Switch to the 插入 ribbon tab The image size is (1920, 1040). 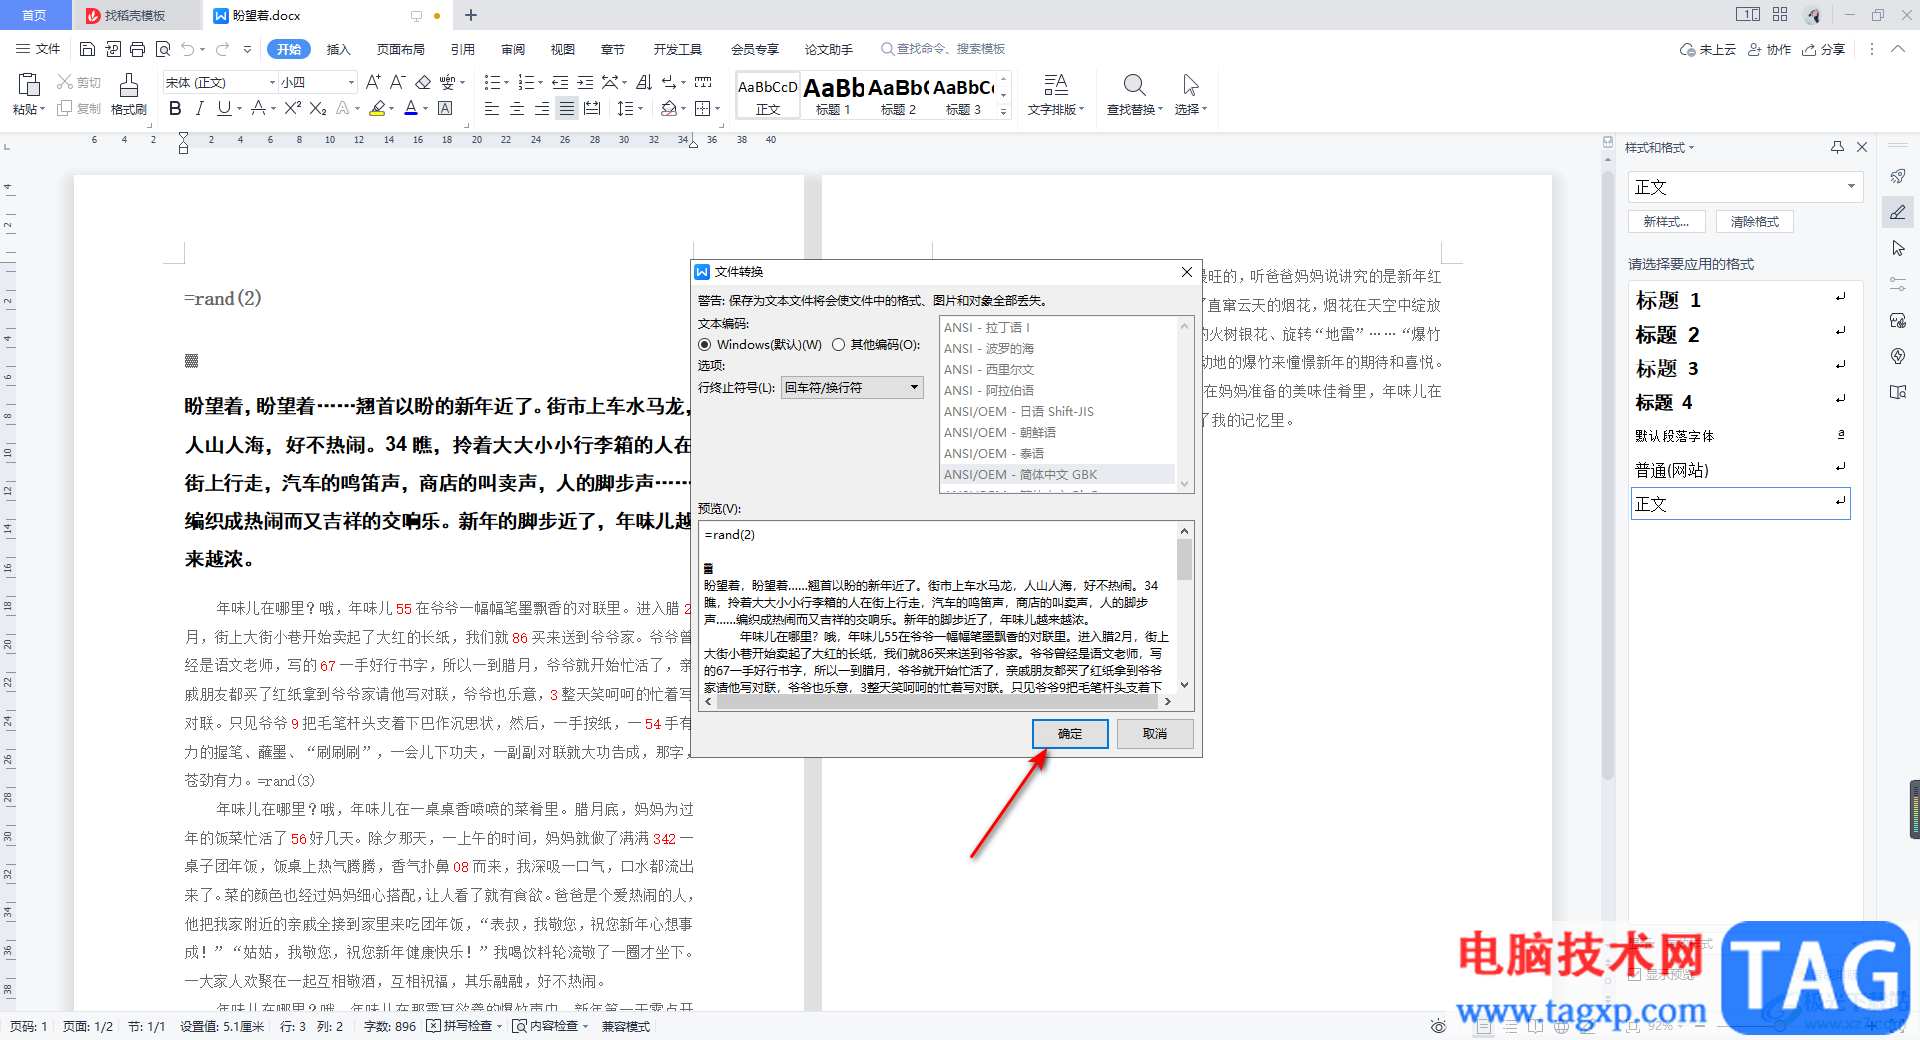click(x=339, y=49)
